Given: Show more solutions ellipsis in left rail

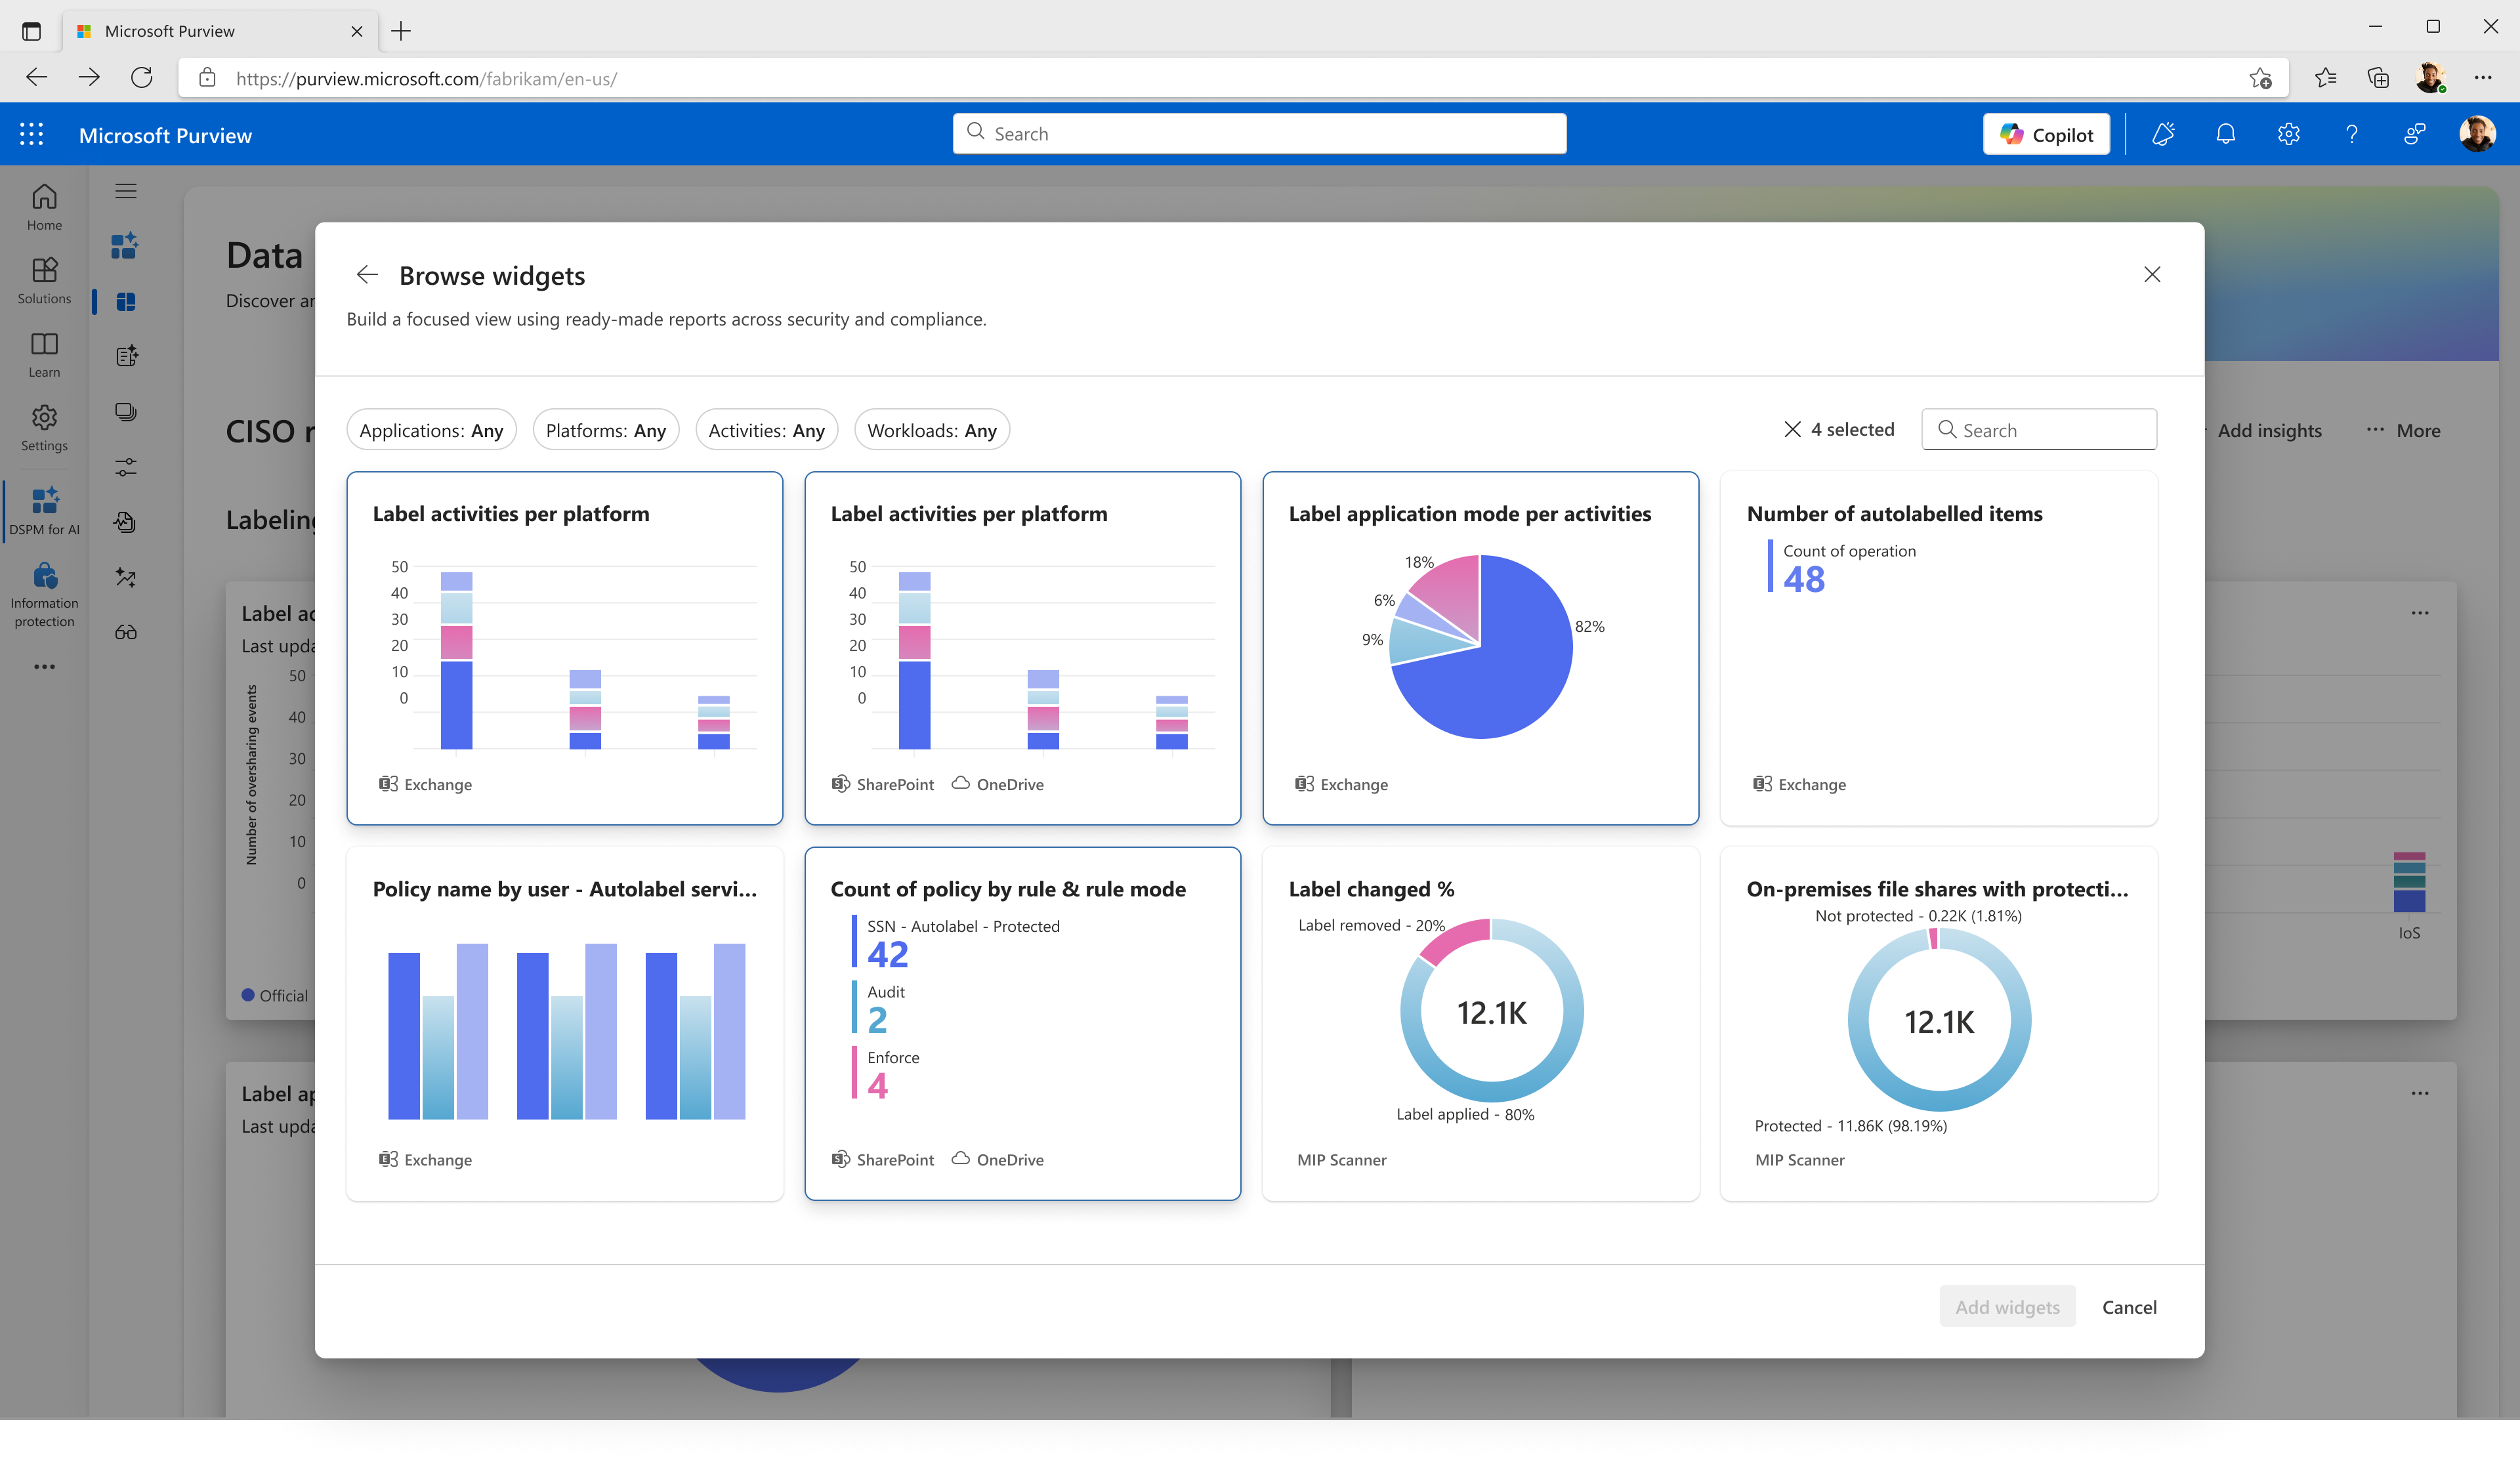Looking at the screenshot, I should [x=44, y=666].
